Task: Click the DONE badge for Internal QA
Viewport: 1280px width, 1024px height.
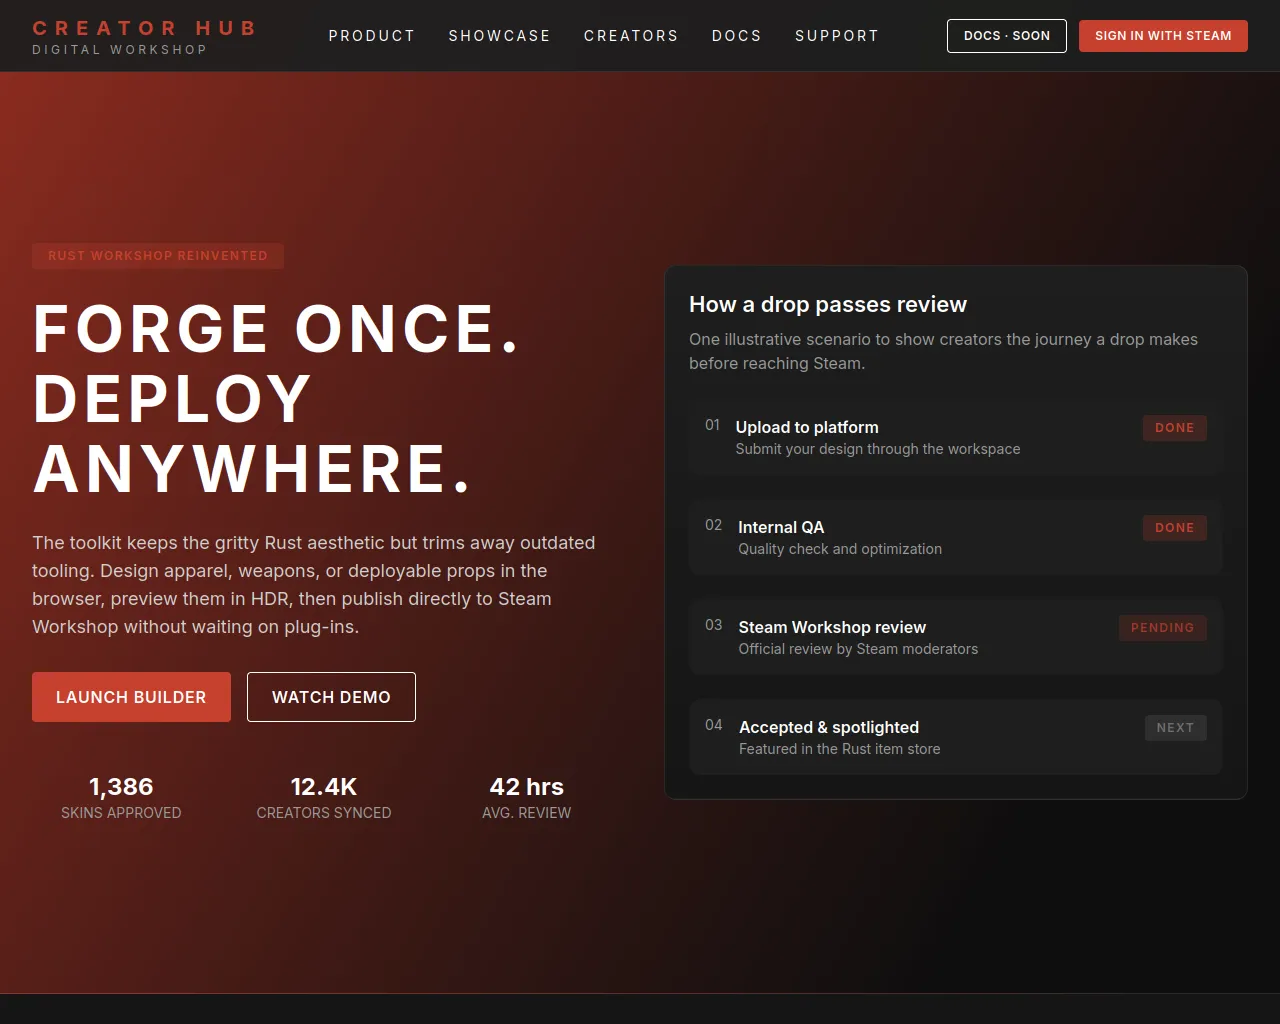Action: tap(1175, 528)
